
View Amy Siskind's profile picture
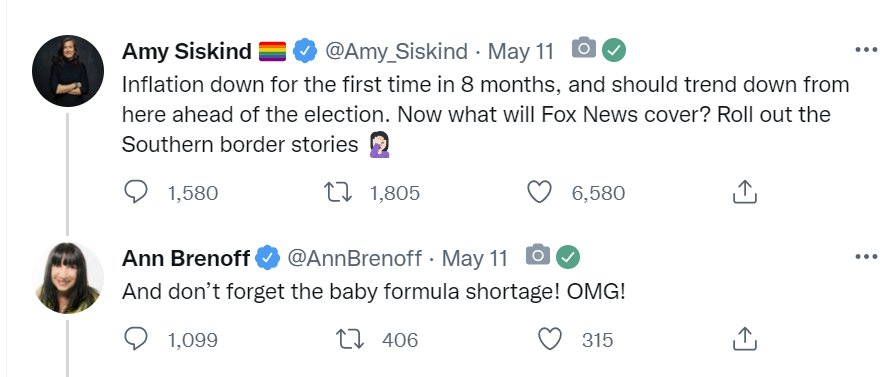click(x=68, y=71)
